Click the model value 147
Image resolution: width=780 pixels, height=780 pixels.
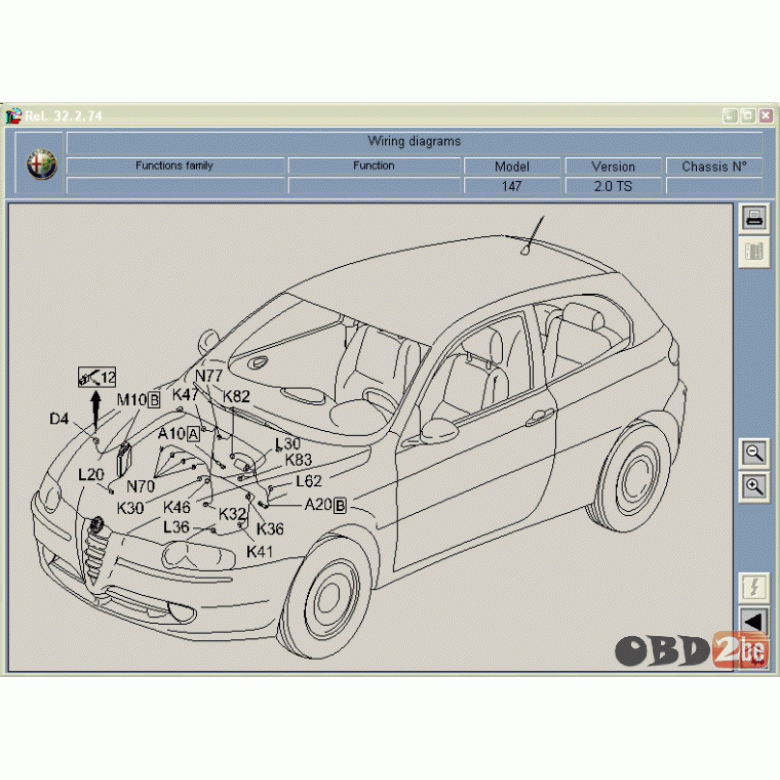point(512,186)
